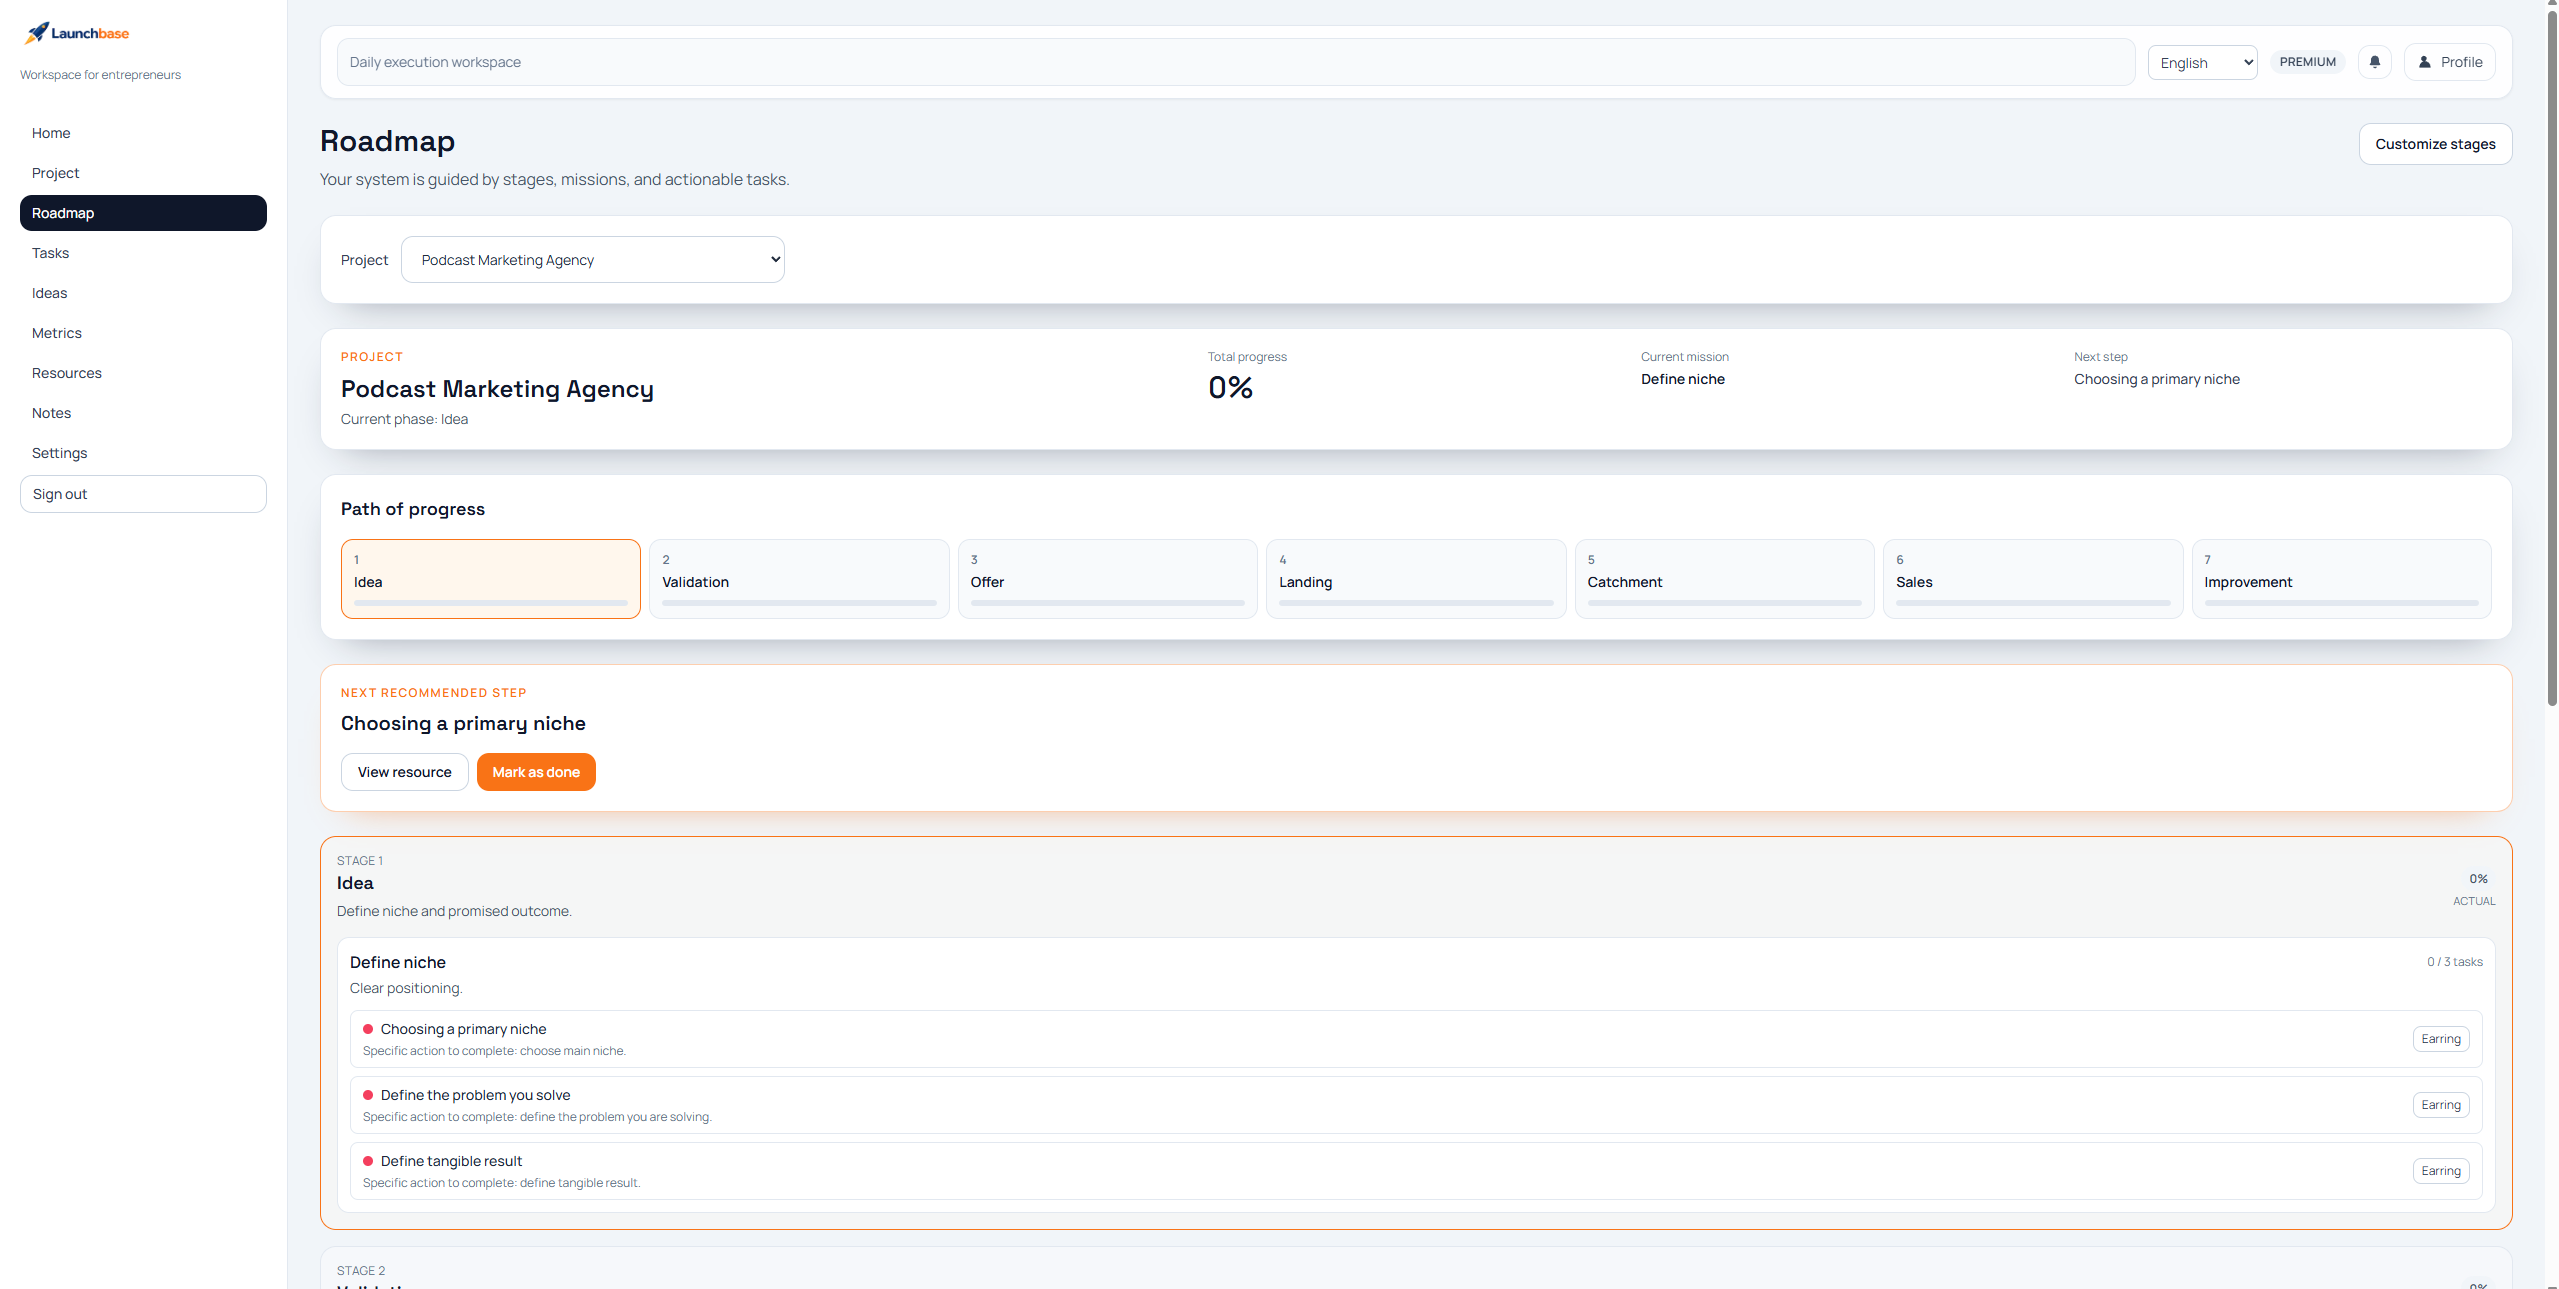Click the Customize stages button
Screen dimensions: 2559x1289
pos(2434,144)
